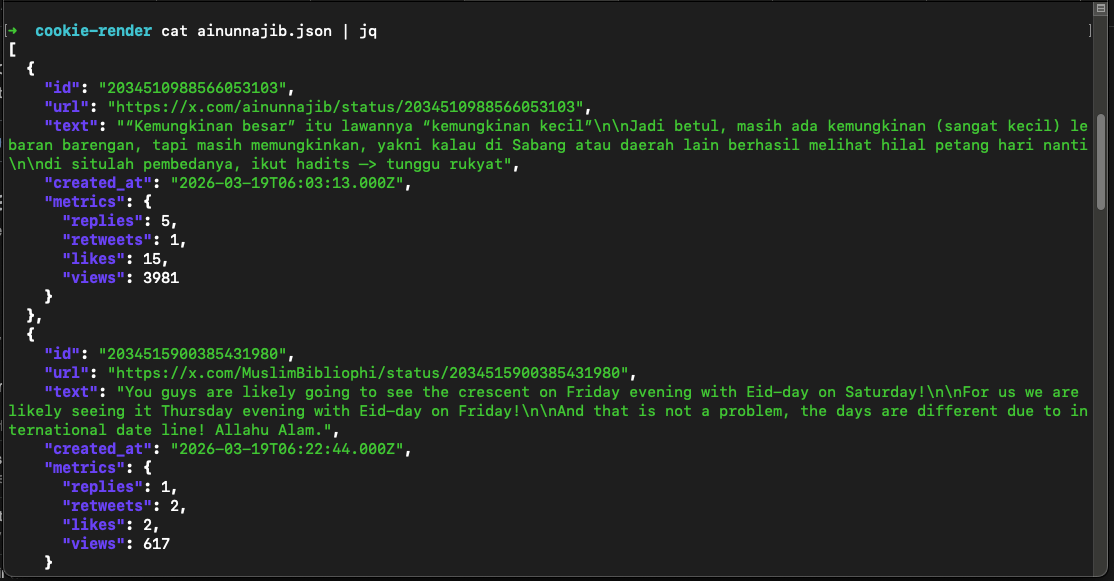Click the replies count 5
Image resolution: width=1114 pixels, height=581 pixels.
point(165,221)
